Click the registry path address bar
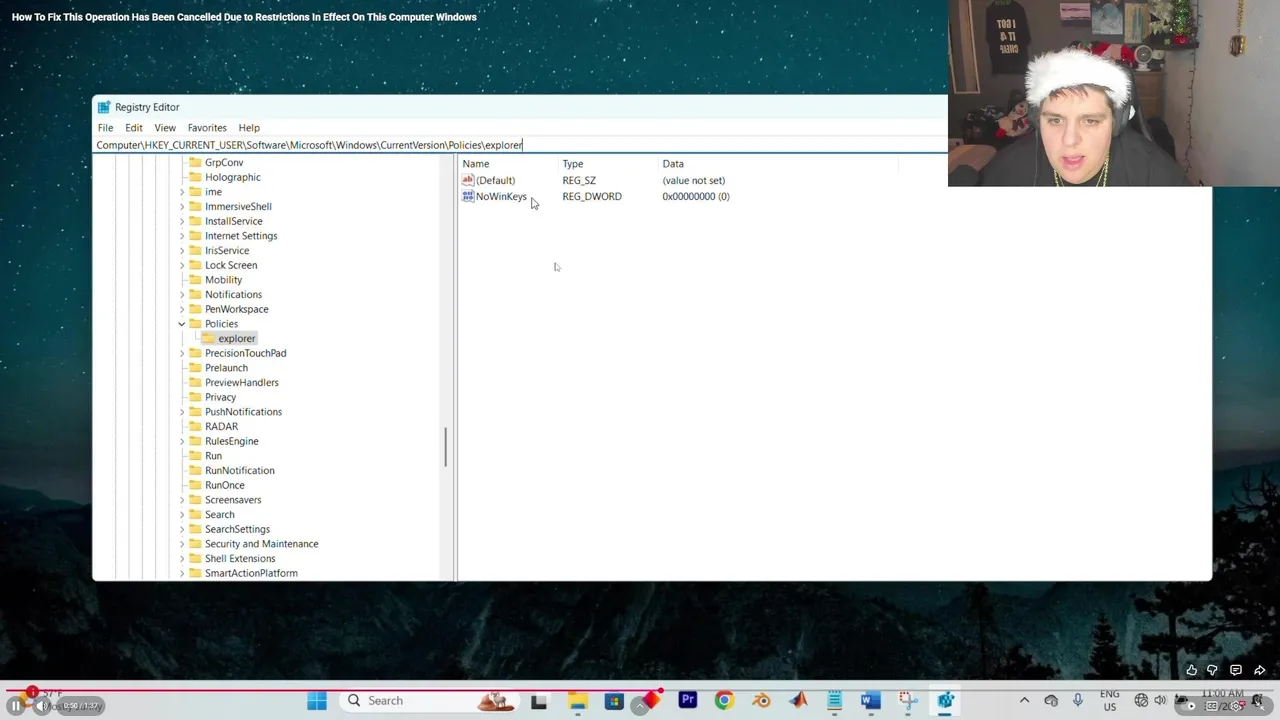The height and width of the screenshot is (720, 1280). (x=520, y=145)
